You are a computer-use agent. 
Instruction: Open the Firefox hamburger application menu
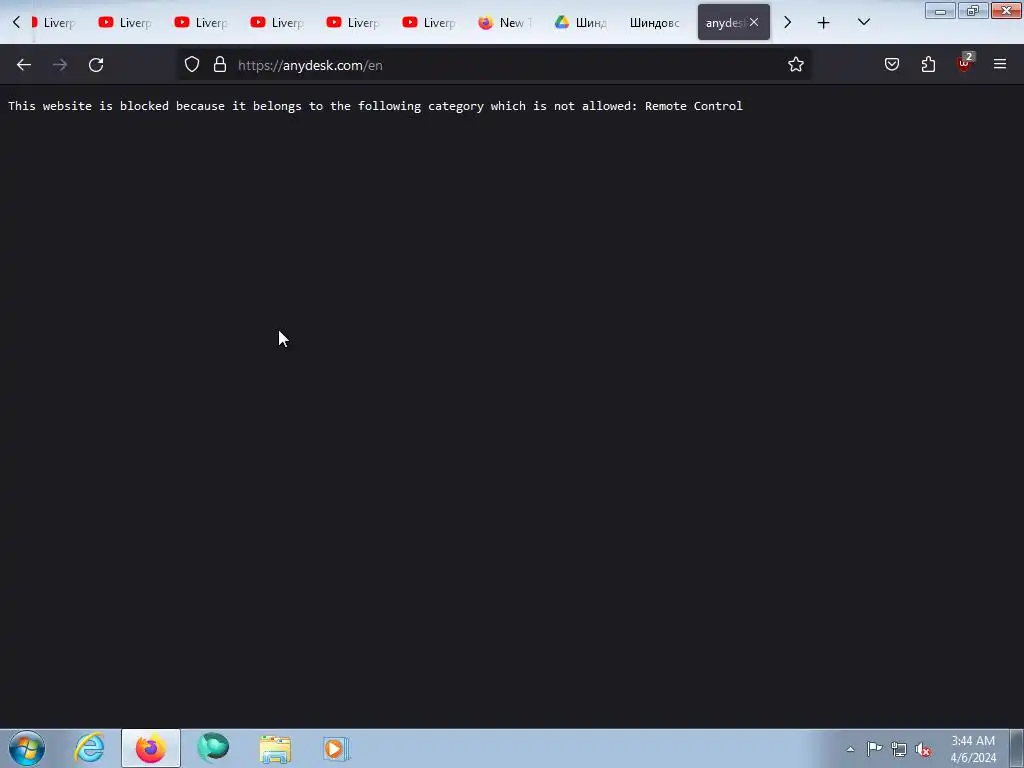(x=1000, y=65)
